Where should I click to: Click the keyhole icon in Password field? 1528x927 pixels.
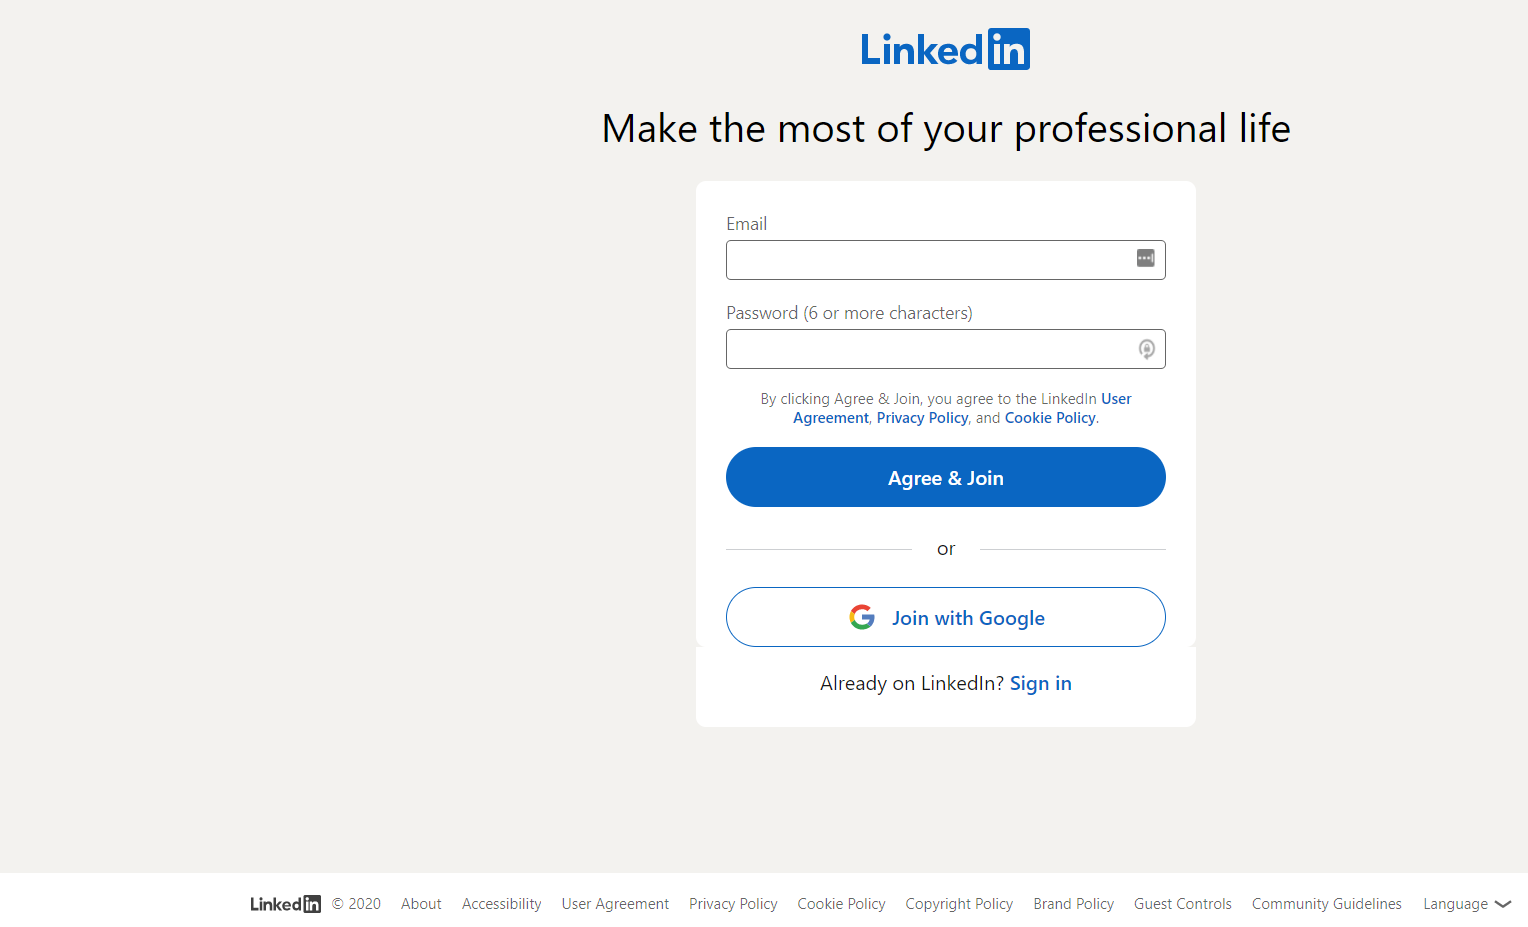pyautogui.click(x=1146, y=349)
